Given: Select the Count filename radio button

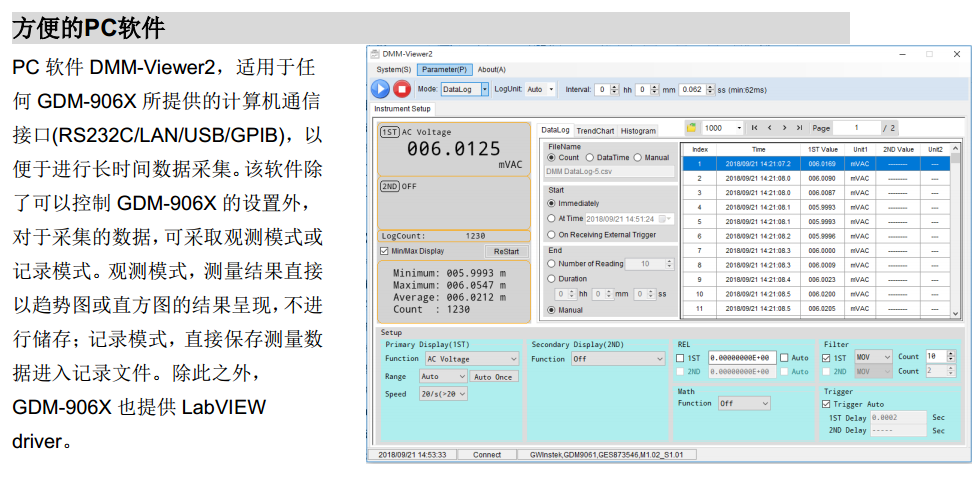Looking at the screenshot, I should (x=551, y=157).
